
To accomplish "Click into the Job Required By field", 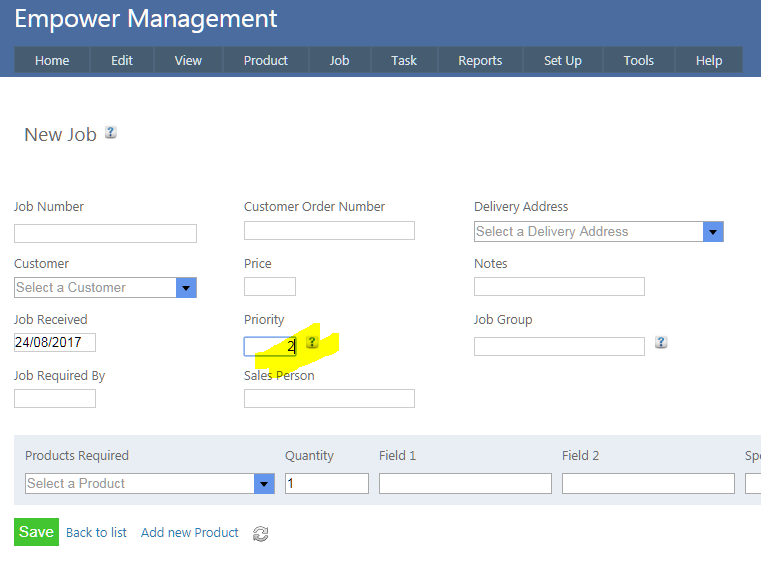I will [x=55, y=399].
